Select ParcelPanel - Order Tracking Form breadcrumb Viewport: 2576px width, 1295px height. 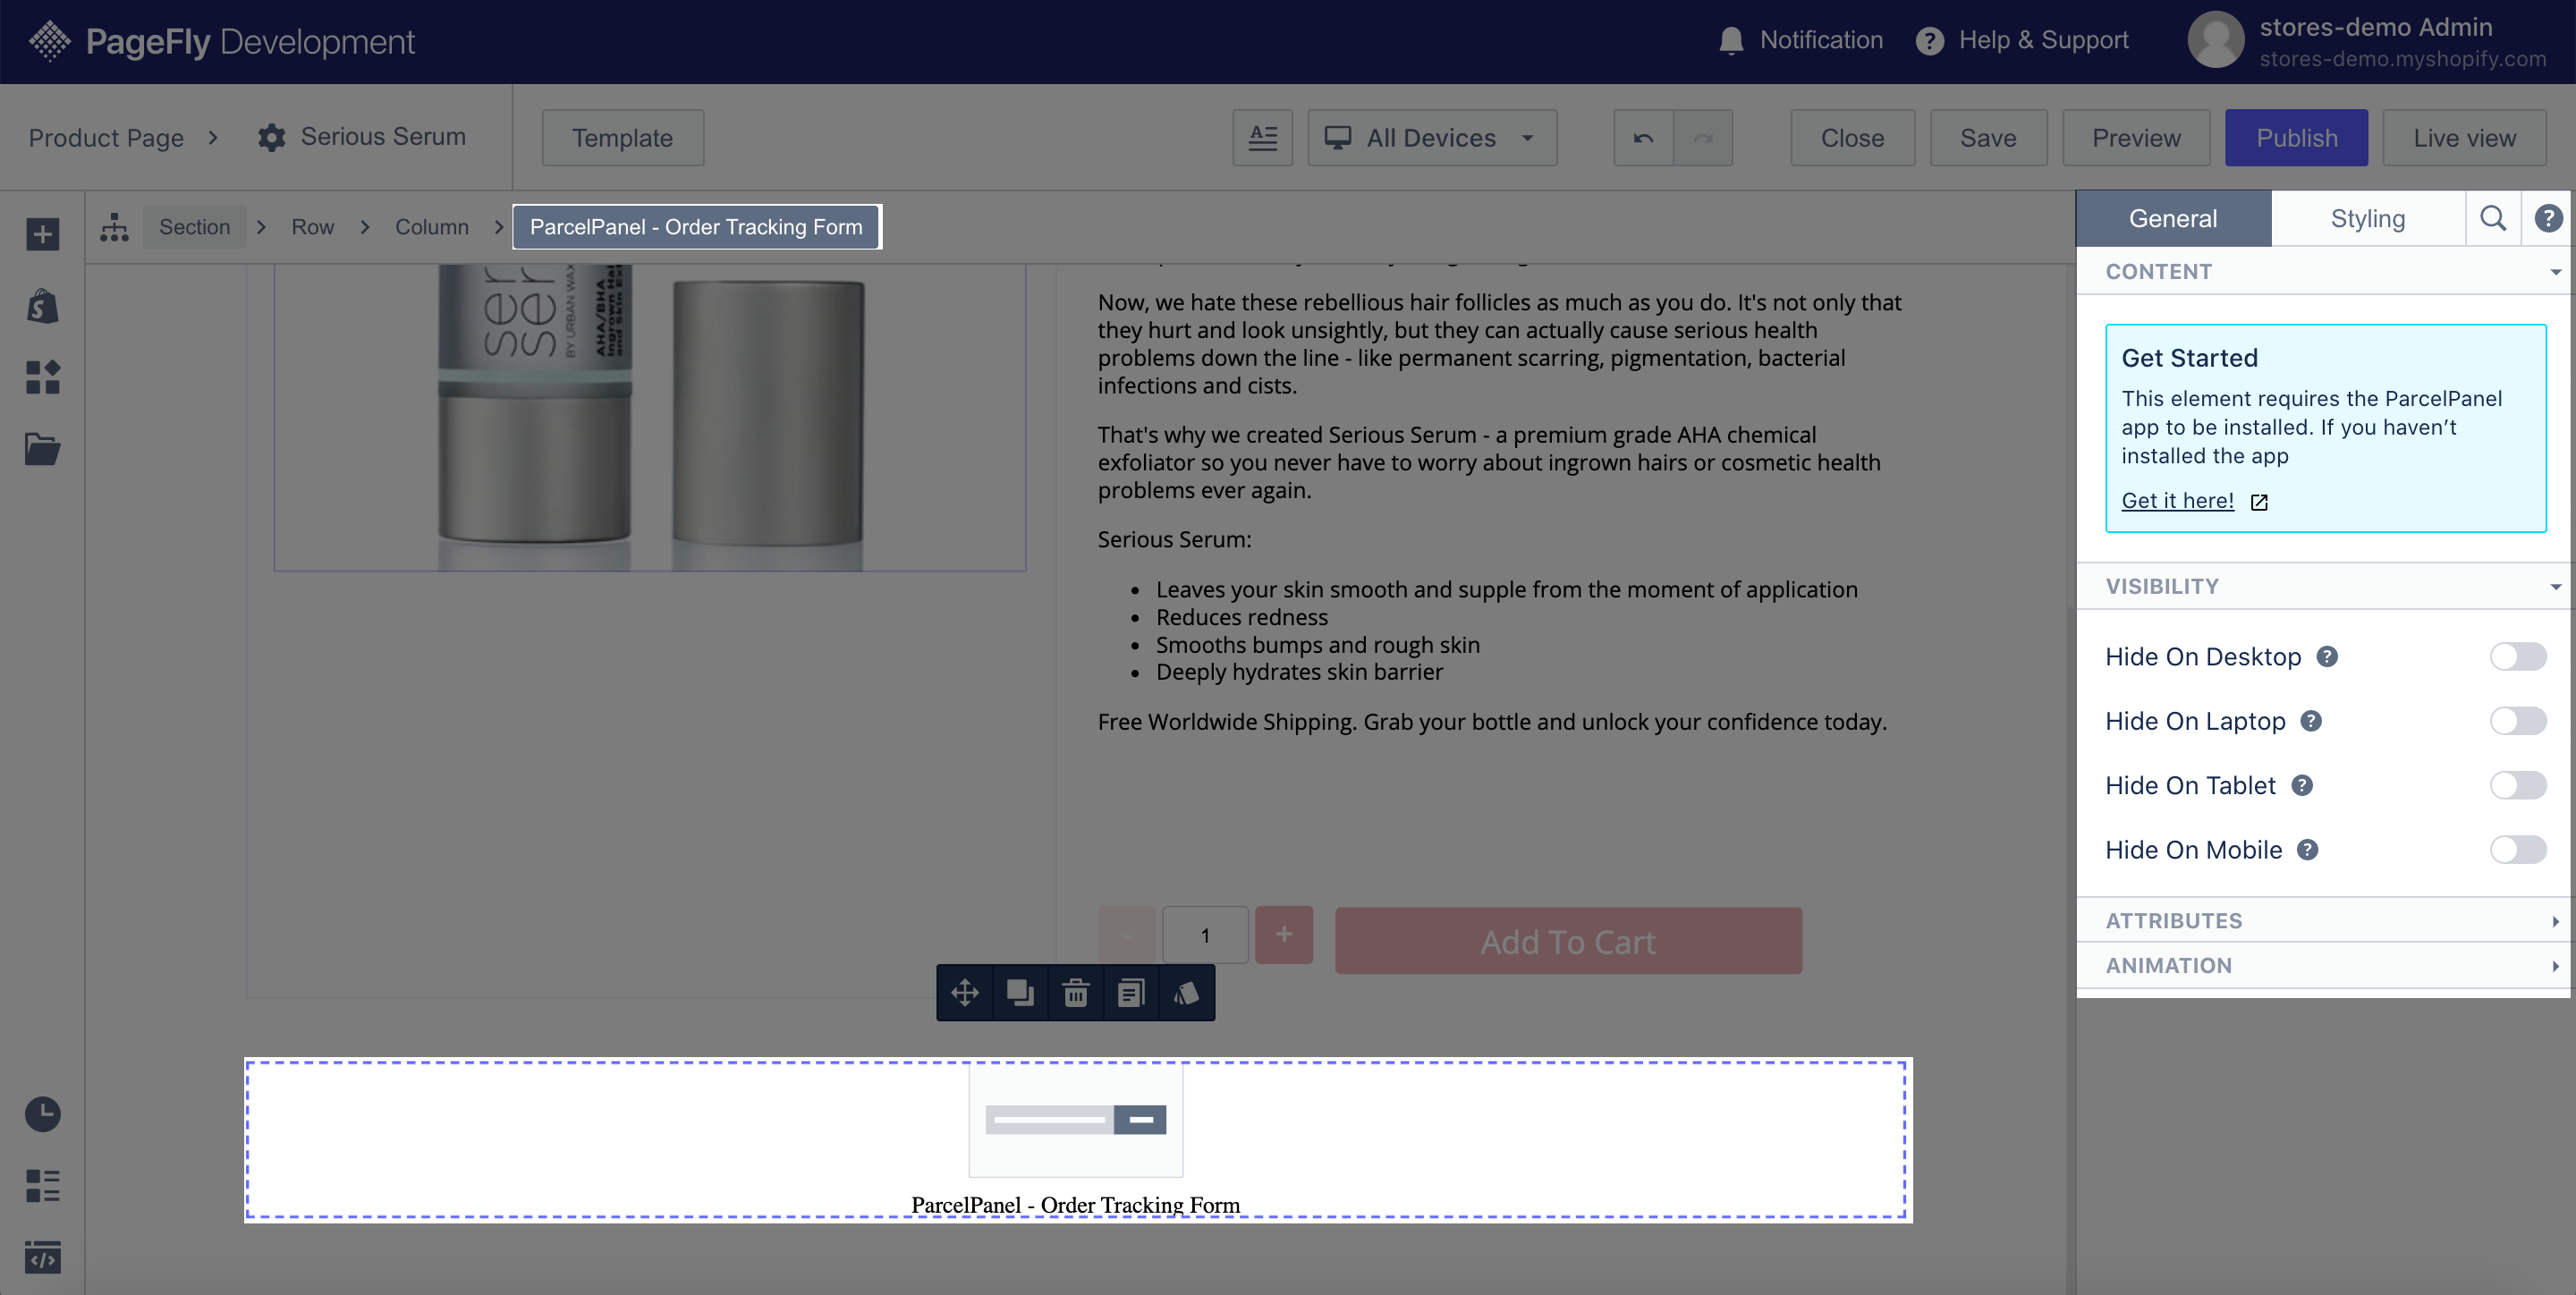[x=696, y=227]
